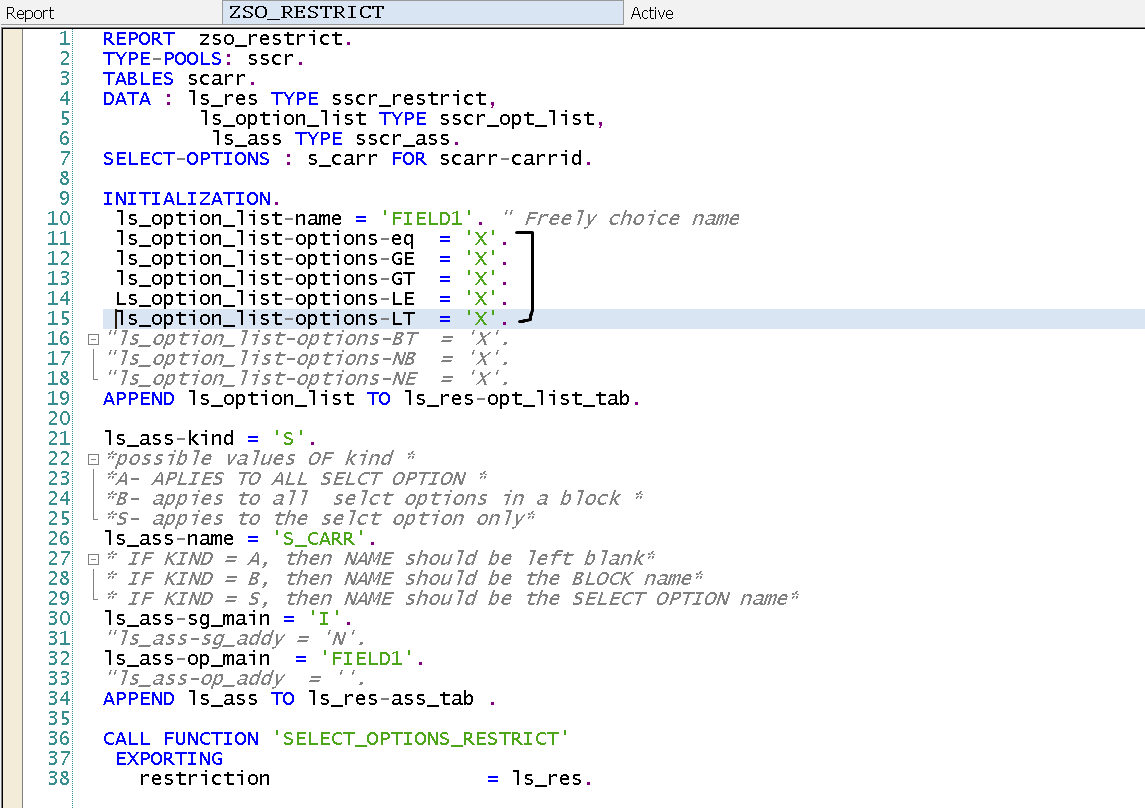
Task: Click the 'SELECT_OPTIONS_RESTRICT' function name
Action: [420, 739]
